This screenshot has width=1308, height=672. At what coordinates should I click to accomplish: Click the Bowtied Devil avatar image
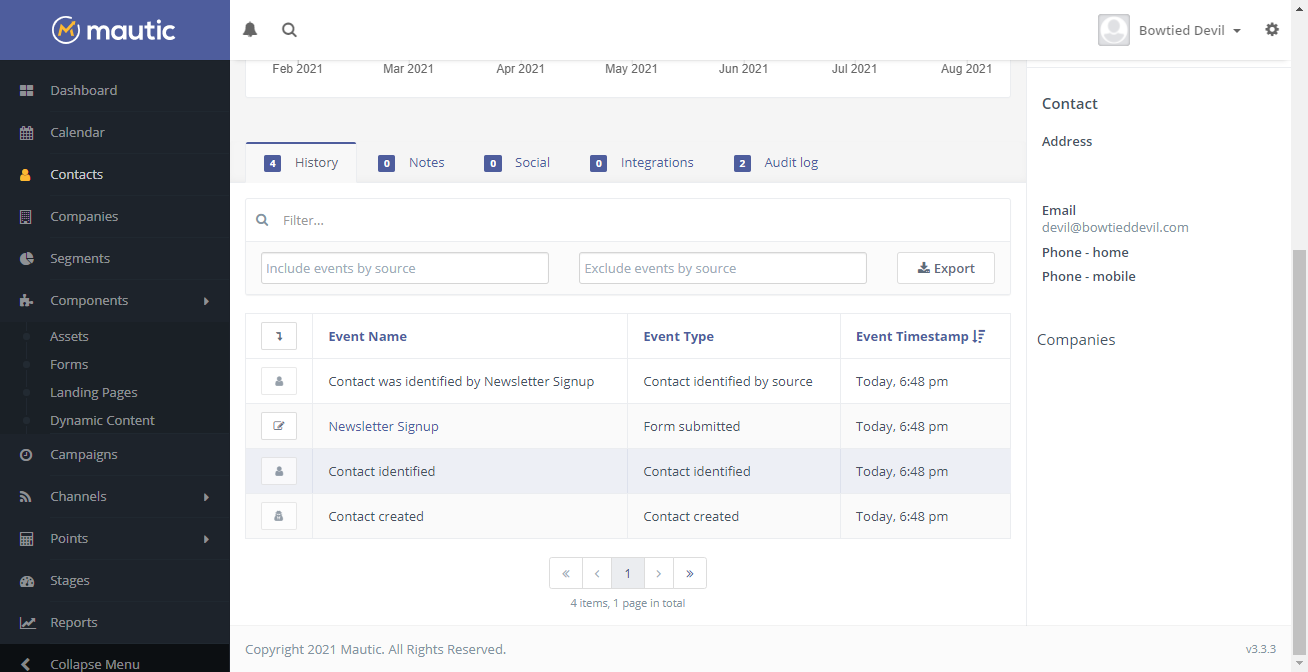click(x=1114, y=30)
